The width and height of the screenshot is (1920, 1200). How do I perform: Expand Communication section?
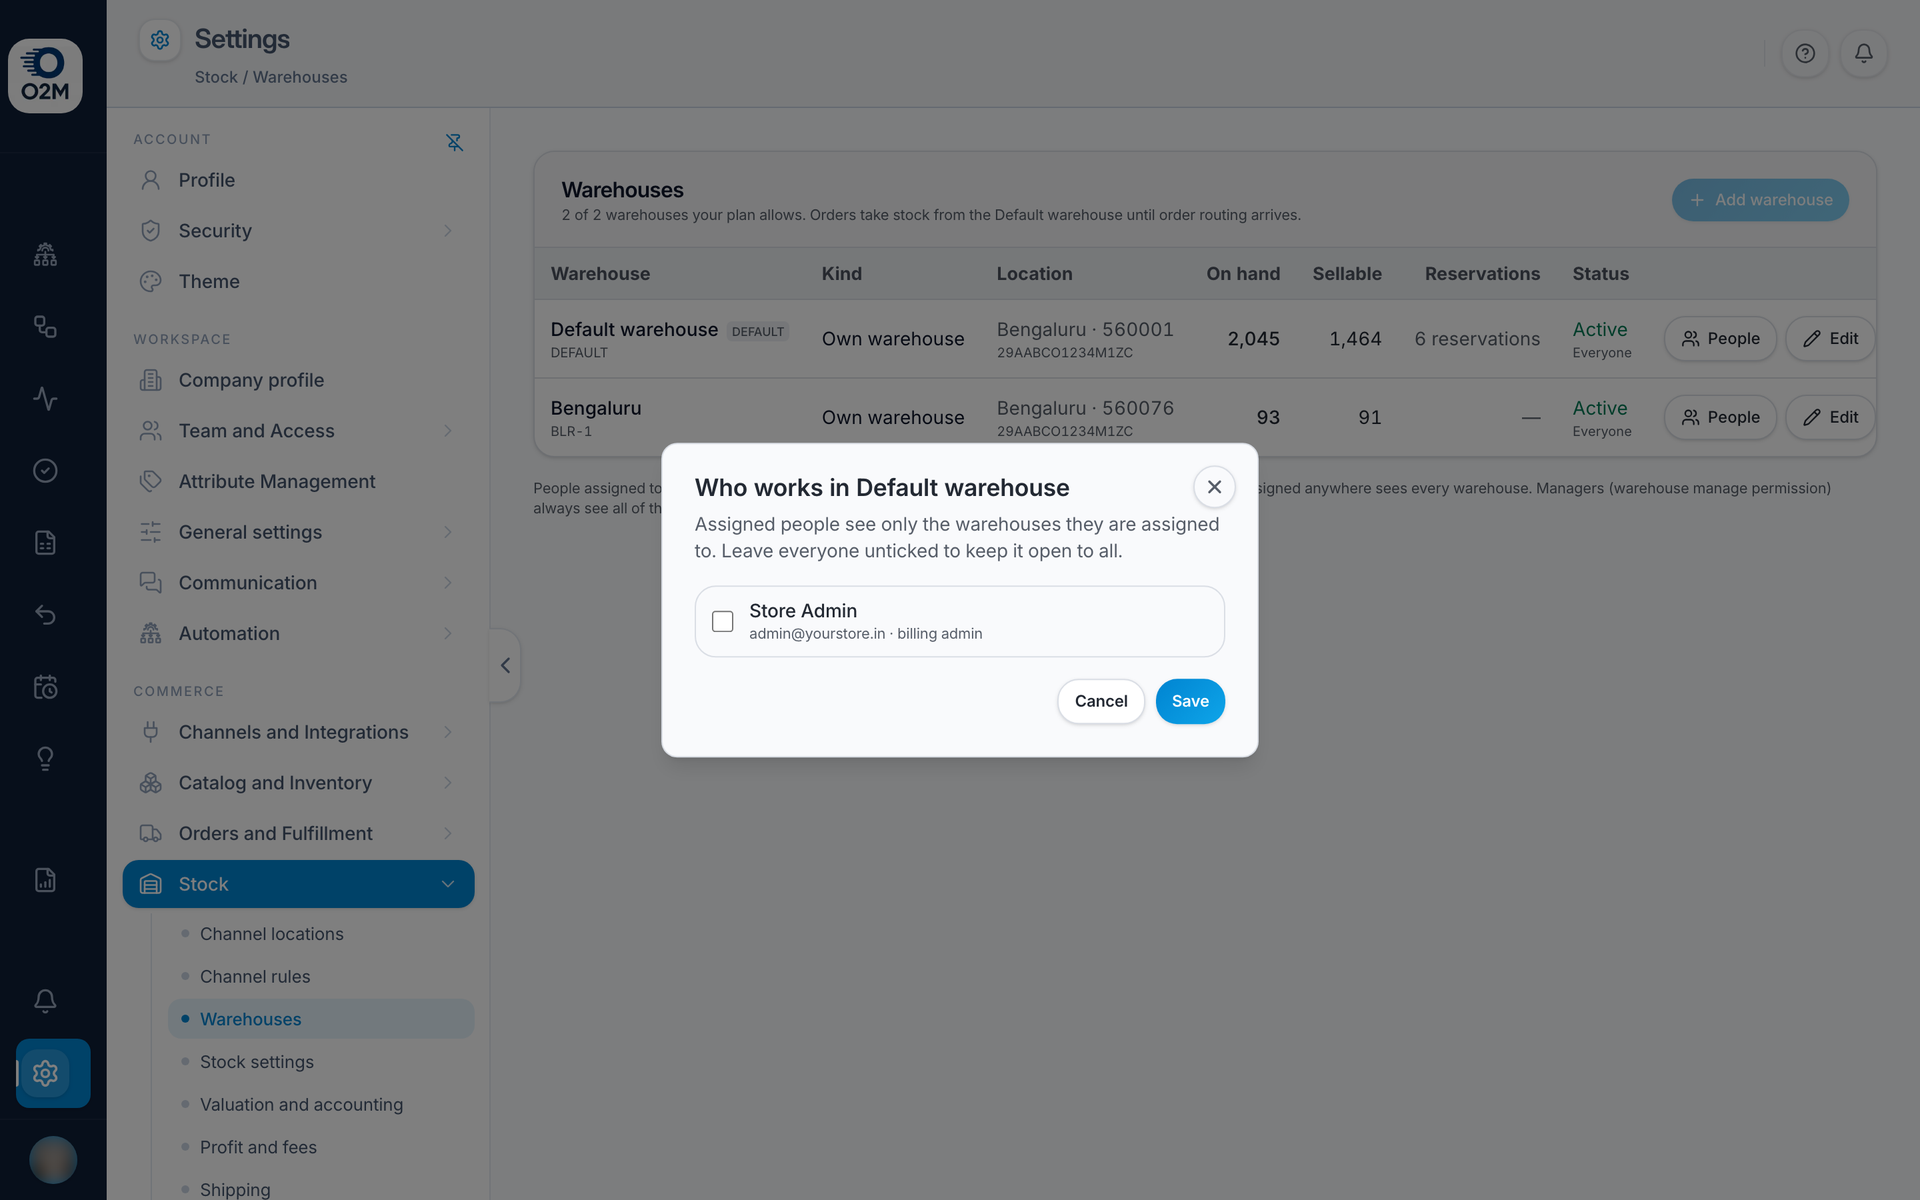pos(298,582)
